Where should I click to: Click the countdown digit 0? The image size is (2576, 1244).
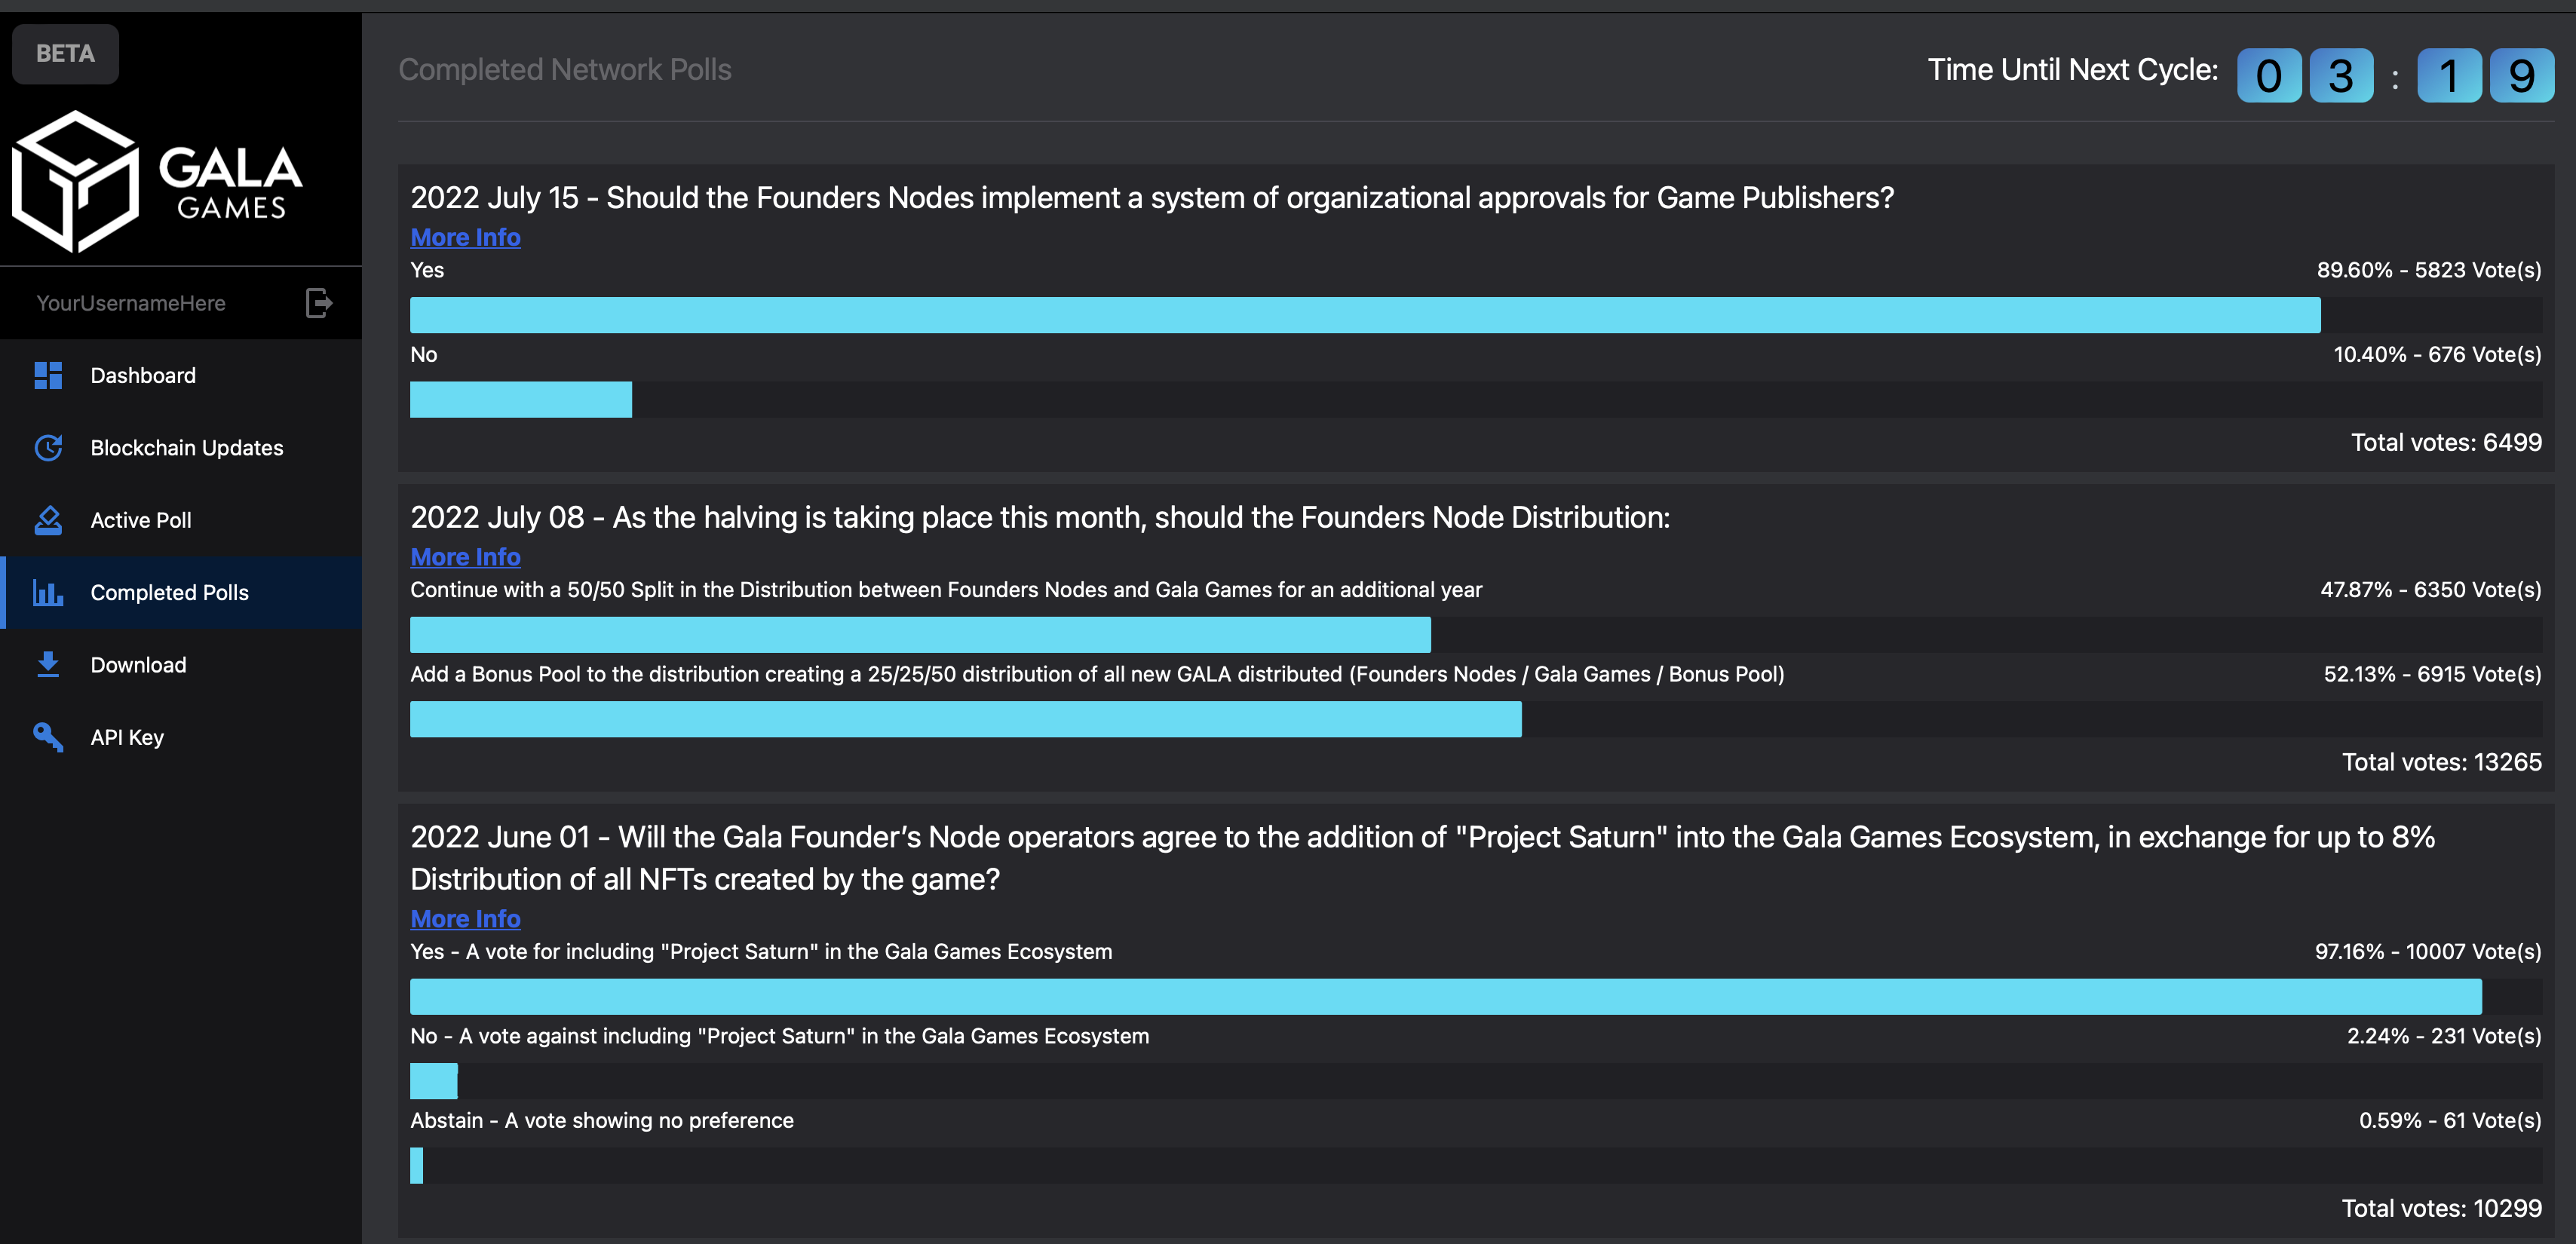(2269, 75)
